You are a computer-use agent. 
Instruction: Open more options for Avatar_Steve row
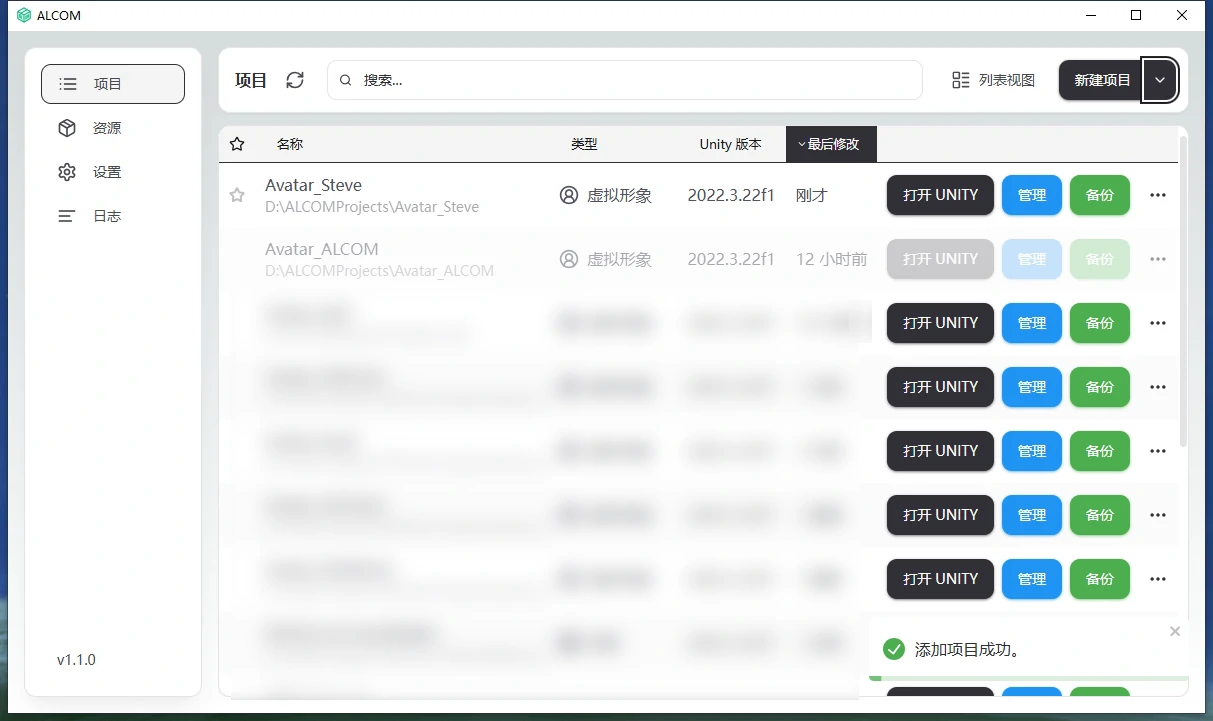coord(1158,195)
